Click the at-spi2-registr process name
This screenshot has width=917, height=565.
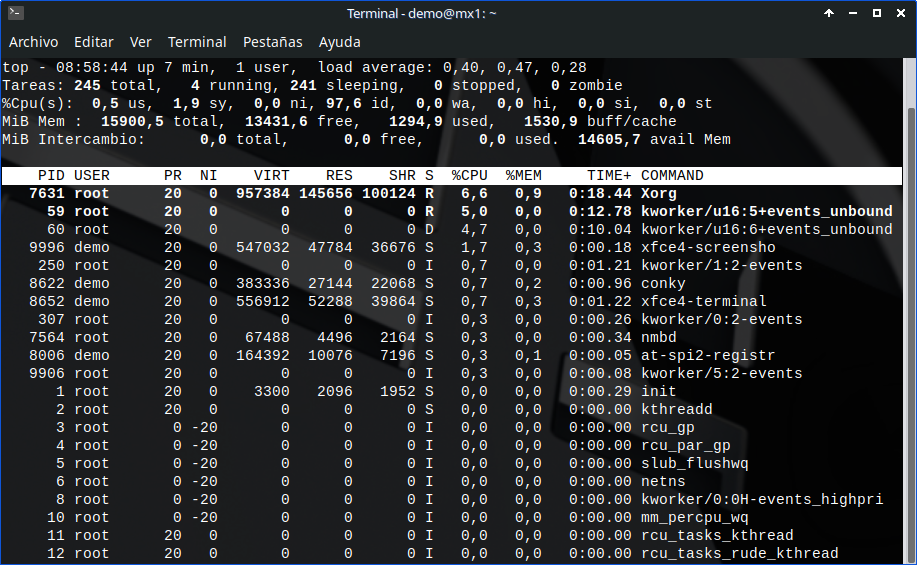(708, 356)
